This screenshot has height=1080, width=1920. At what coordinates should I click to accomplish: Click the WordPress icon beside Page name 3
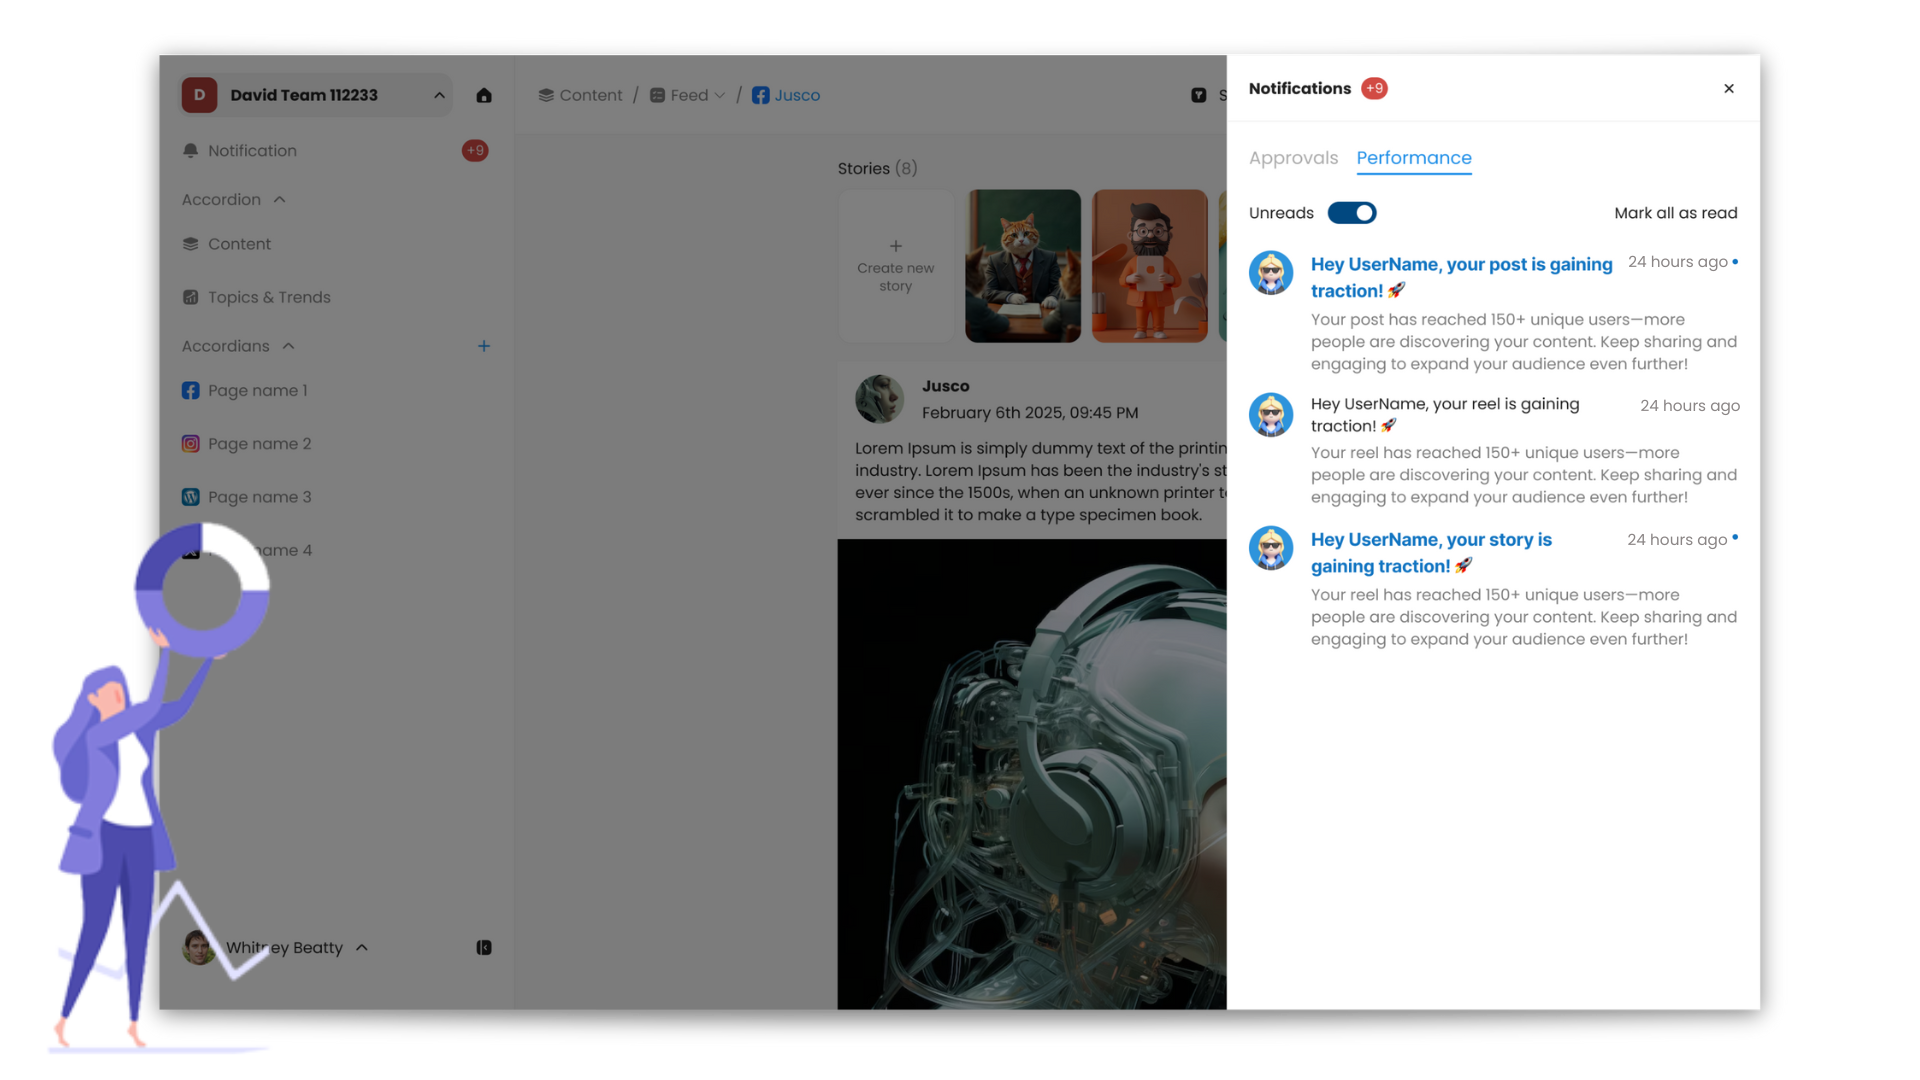190,497
